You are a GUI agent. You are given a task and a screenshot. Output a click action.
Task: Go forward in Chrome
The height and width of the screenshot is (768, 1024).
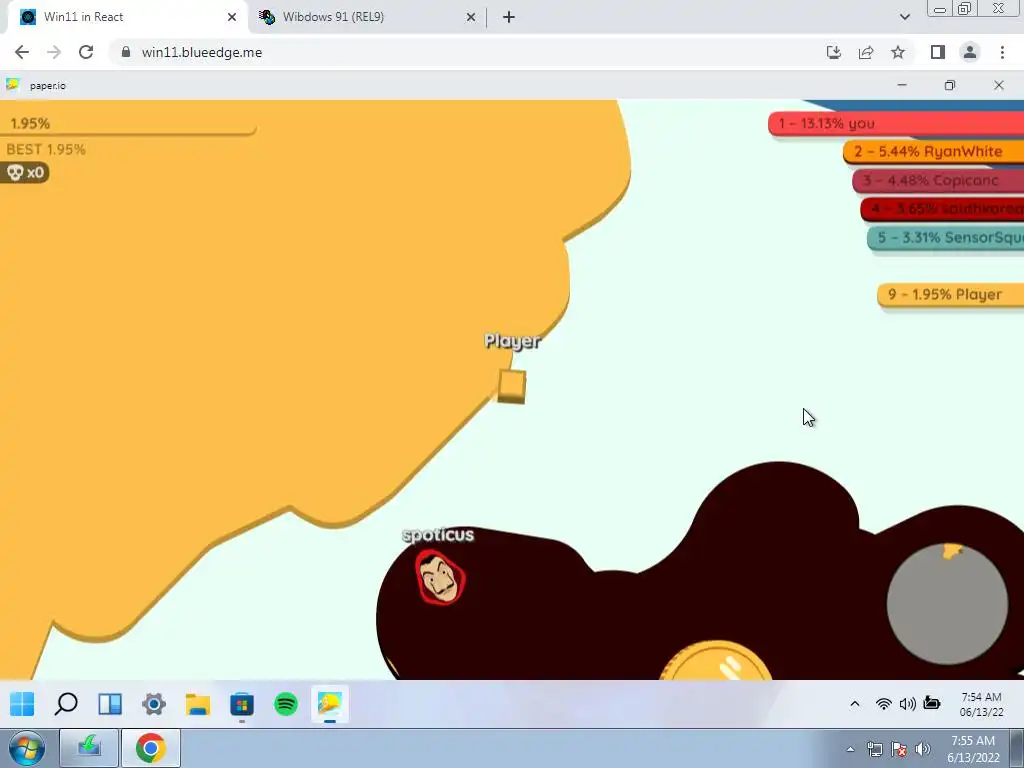(x=54, y=52)
